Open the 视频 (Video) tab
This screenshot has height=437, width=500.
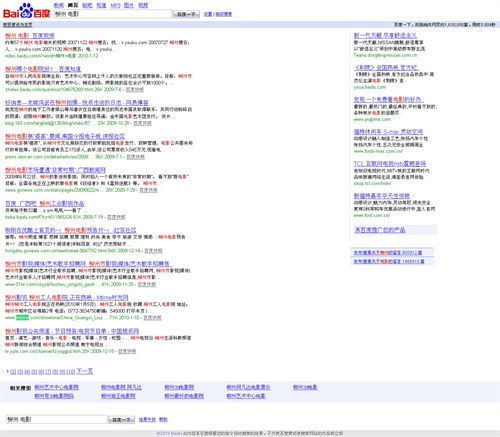click(x=143, y=5)
